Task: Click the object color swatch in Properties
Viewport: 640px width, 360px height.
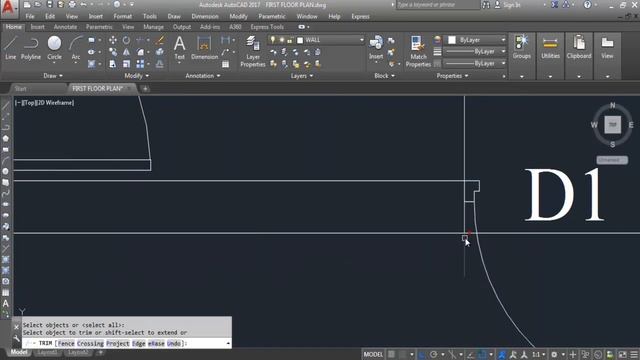Action: 452,40
